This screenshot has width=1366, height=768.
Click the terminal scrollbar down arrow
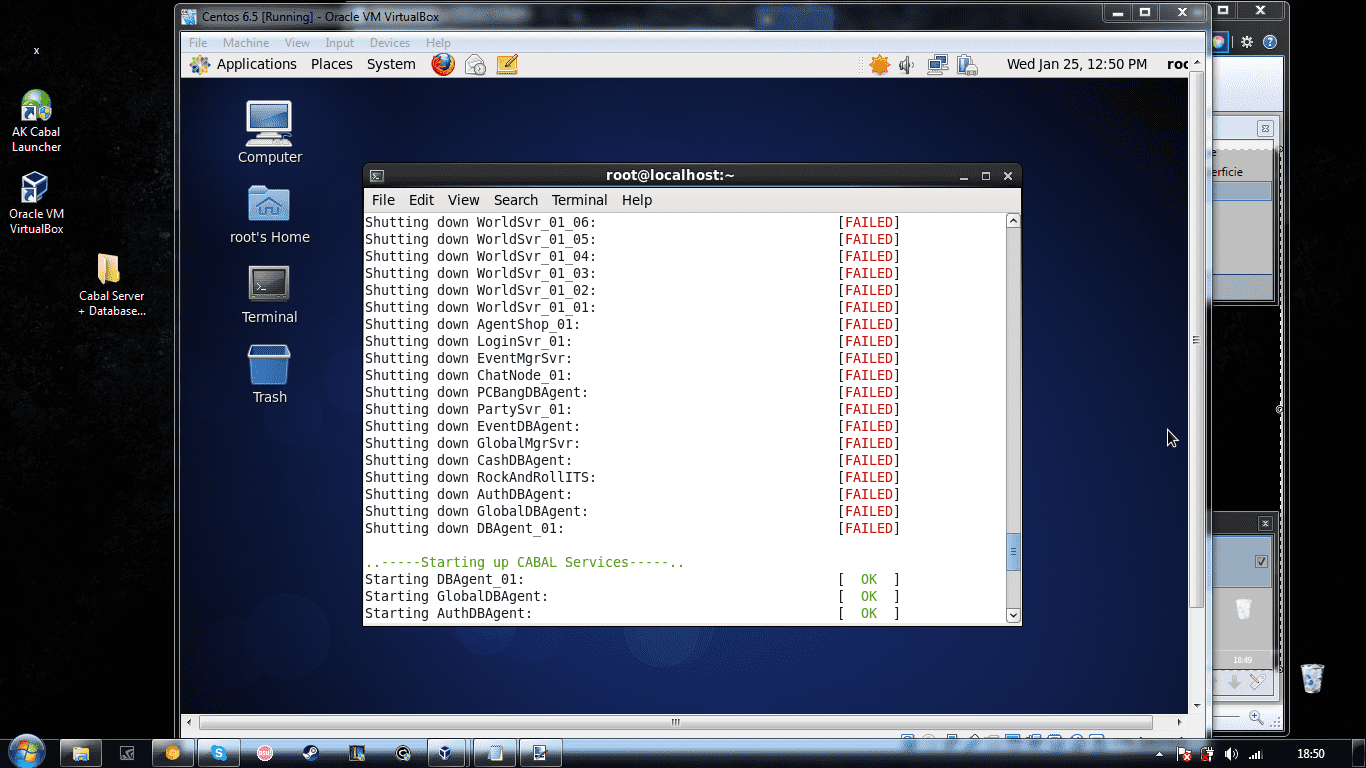click(1013, 615)
